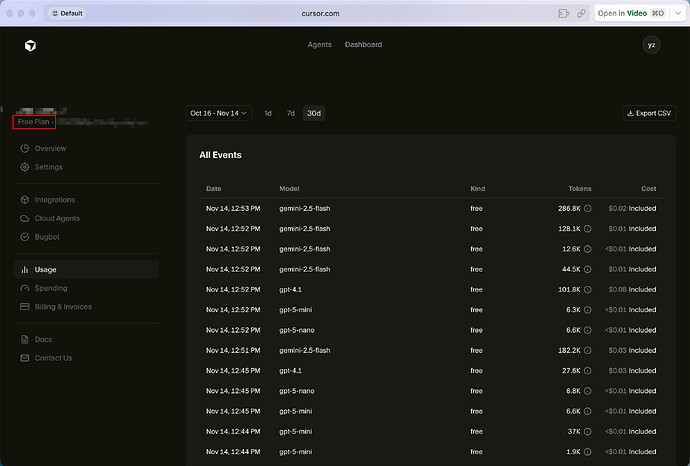Open Billing & Invoices
The width and height of the screenshot is (690, 466).
(x=86, y=307)
